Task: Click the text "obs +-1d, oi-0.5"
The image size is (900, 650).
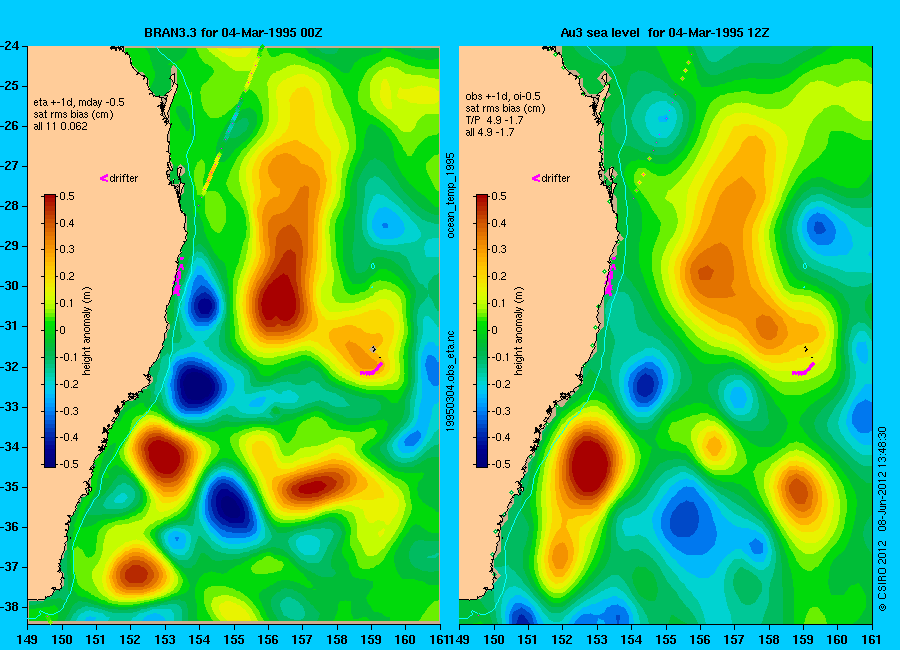Action: (x=503, y=96)
